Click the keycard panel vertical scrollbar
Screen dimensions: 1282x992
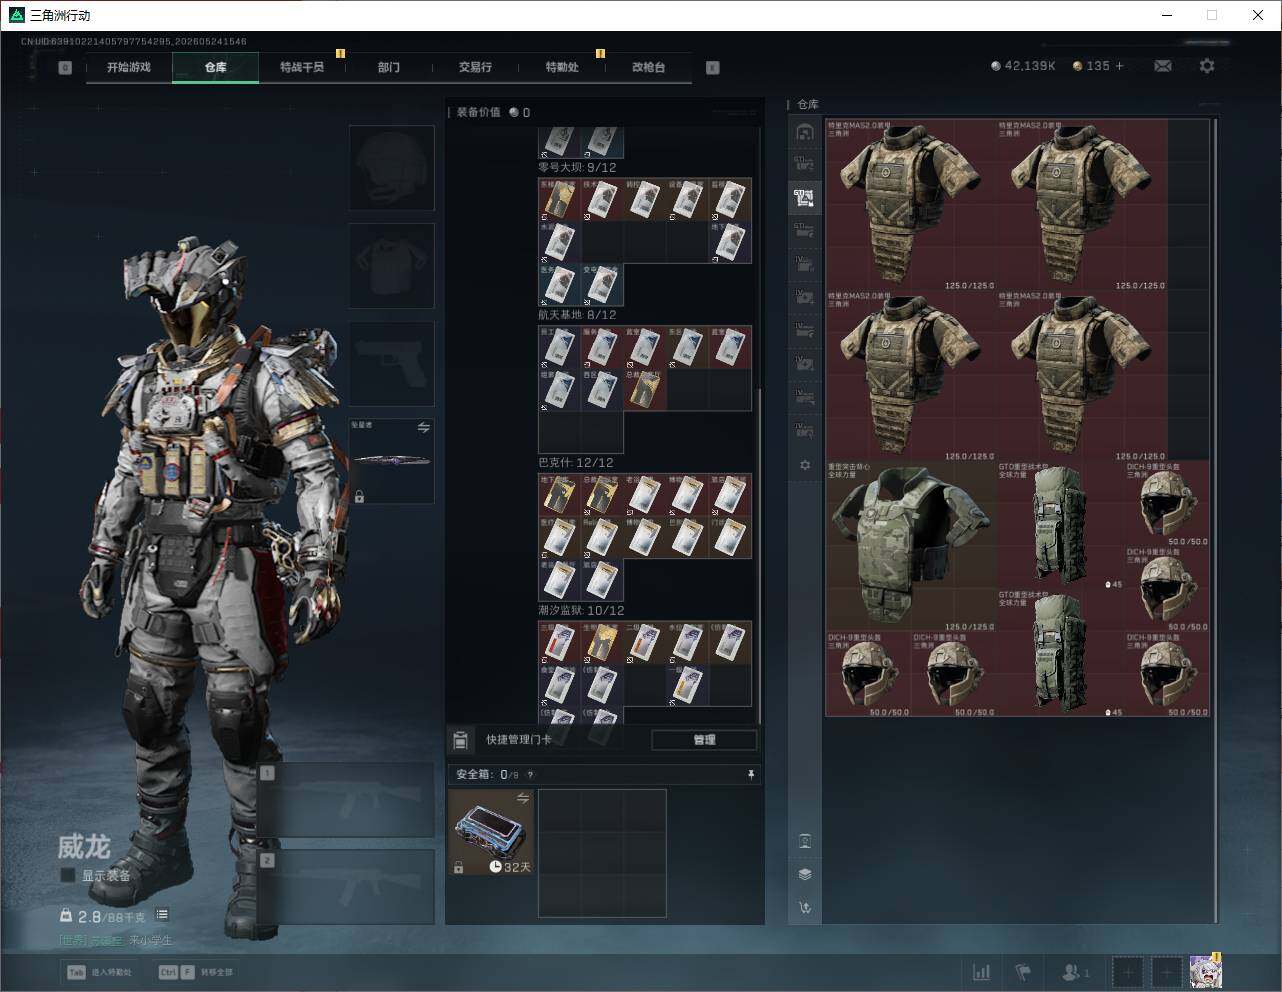tap(760, 555)
